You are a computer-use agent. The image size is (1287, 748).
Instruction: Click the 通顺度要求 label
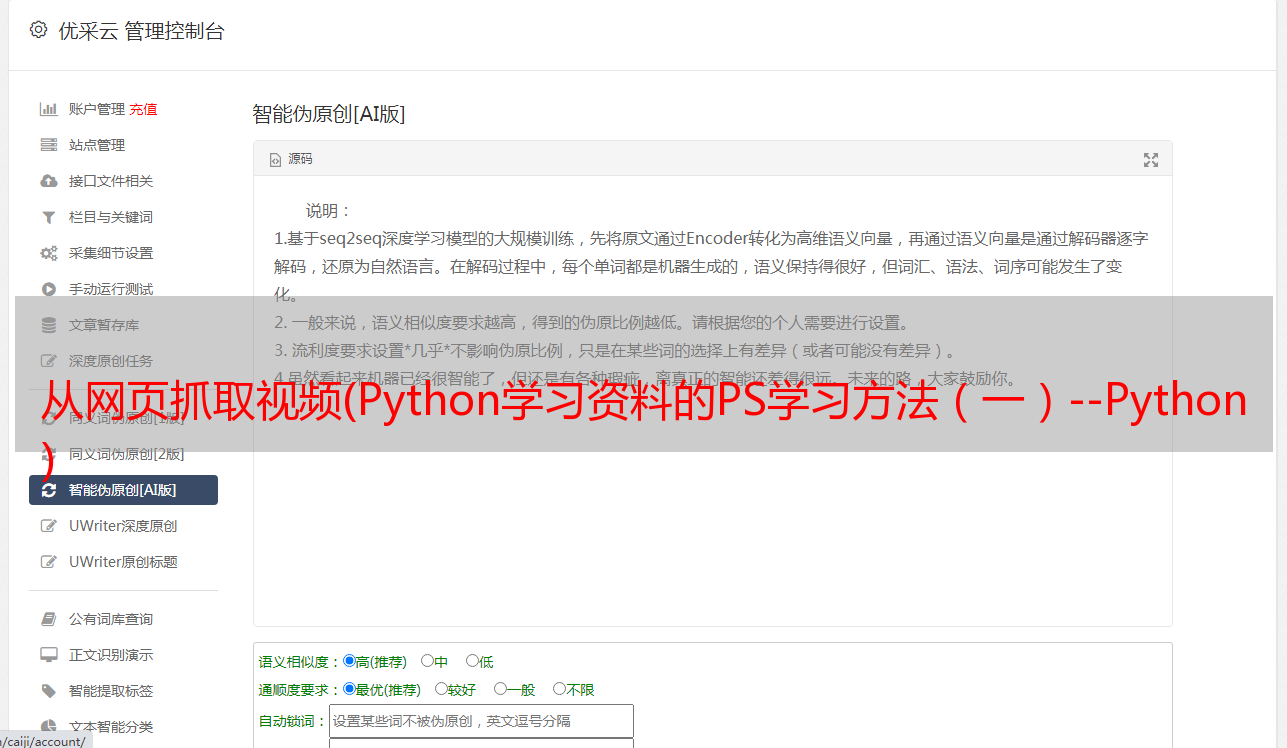click(300, 690)
